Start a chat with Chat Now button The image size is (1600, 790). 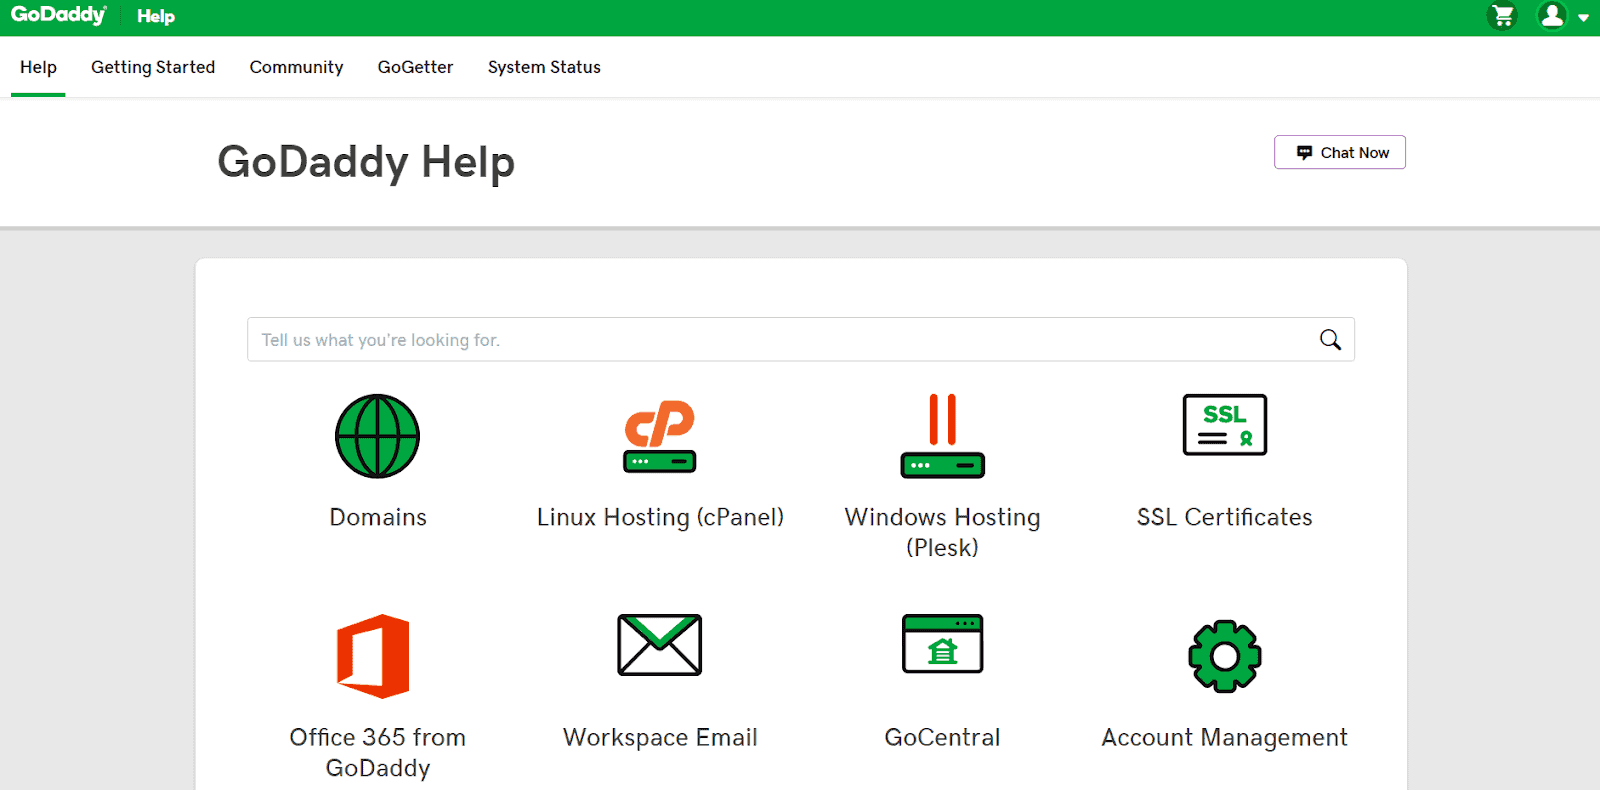point(1340,152)
